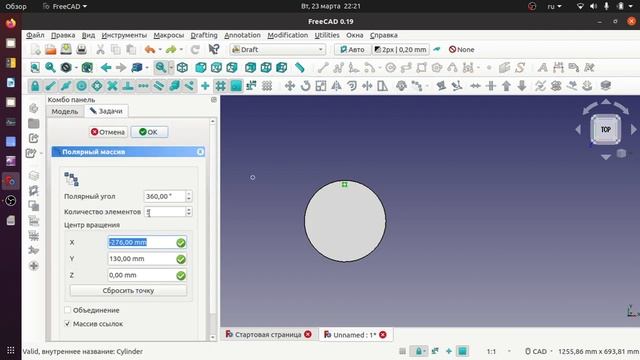Switch to the Модель tab
Image resolution: width=640 pixels, height=360 pixels.
tap(65, 111)
